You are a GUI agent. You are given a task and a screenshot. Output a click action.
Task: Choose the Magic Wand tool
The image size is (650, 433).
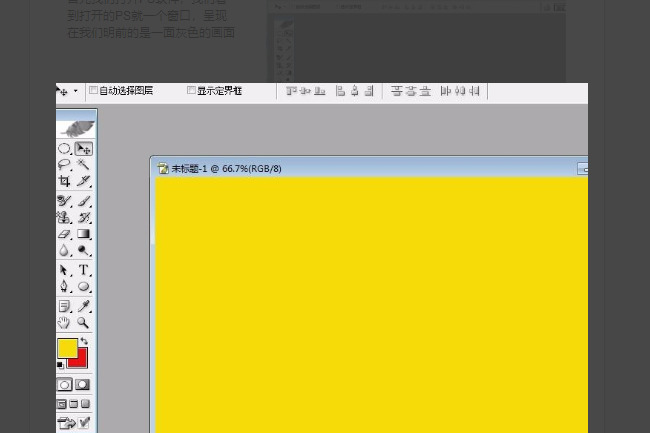pyautogui.click(x=84, y=165)
